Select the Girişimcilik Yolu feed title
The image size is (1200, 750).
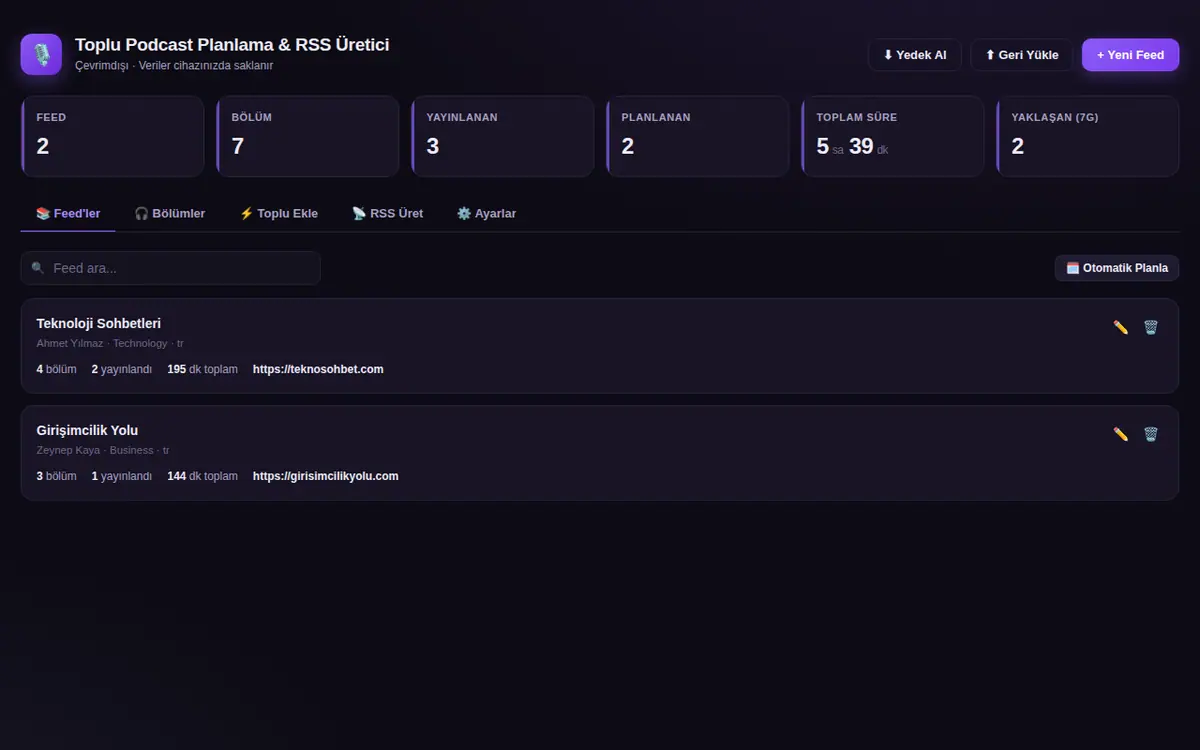click(x=88, y=430)
